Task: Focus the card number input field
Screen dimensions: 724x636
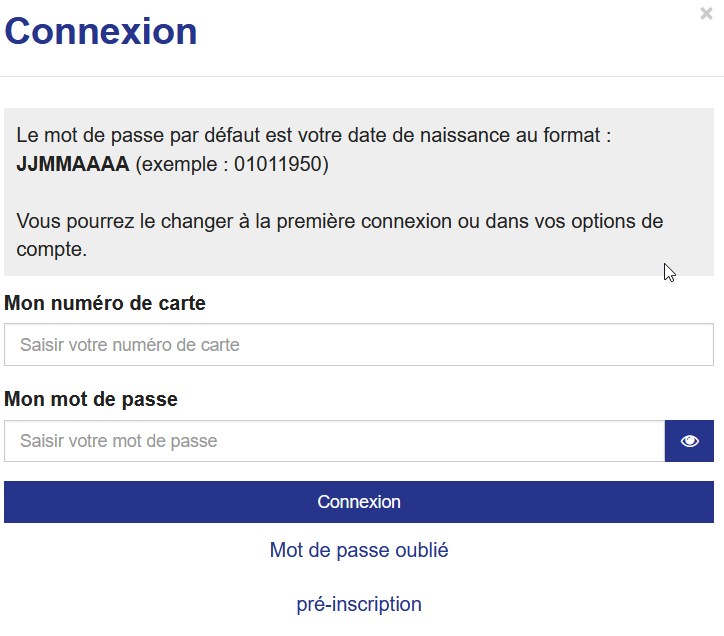Action: click(359, 345)
